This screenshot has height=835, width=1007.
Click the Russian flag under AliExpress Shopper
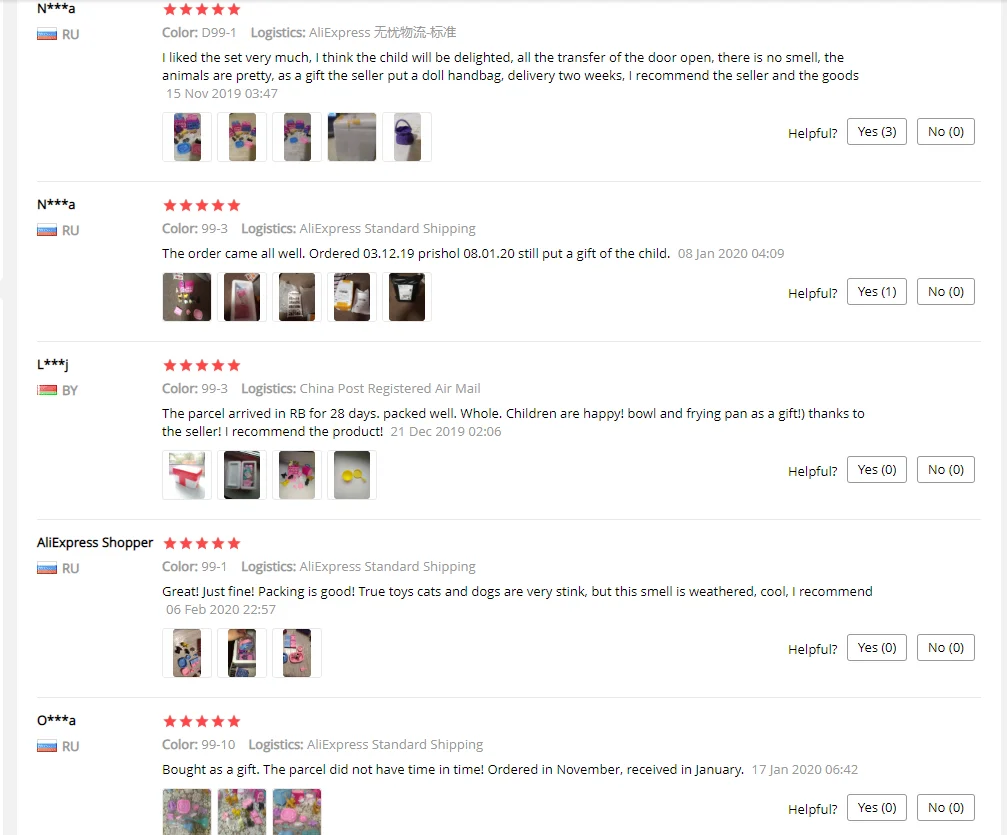pos(47,568)
